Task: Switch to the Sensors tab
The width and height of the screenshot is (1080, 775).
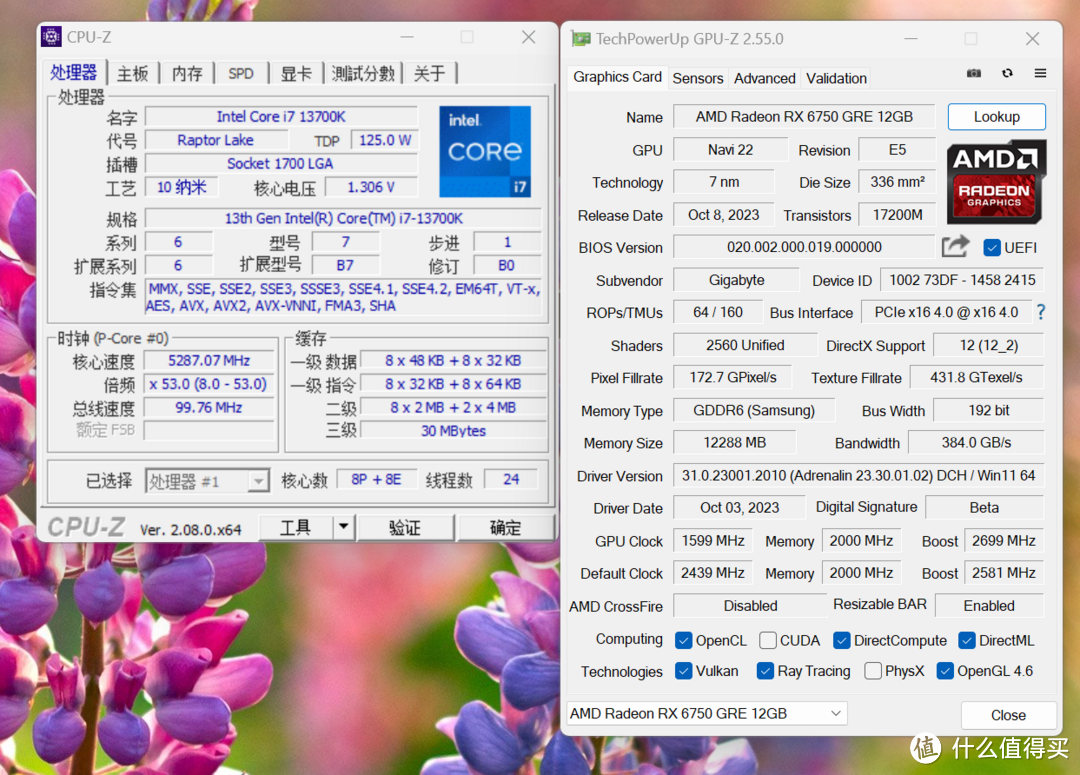Action: tap(698, 78)
